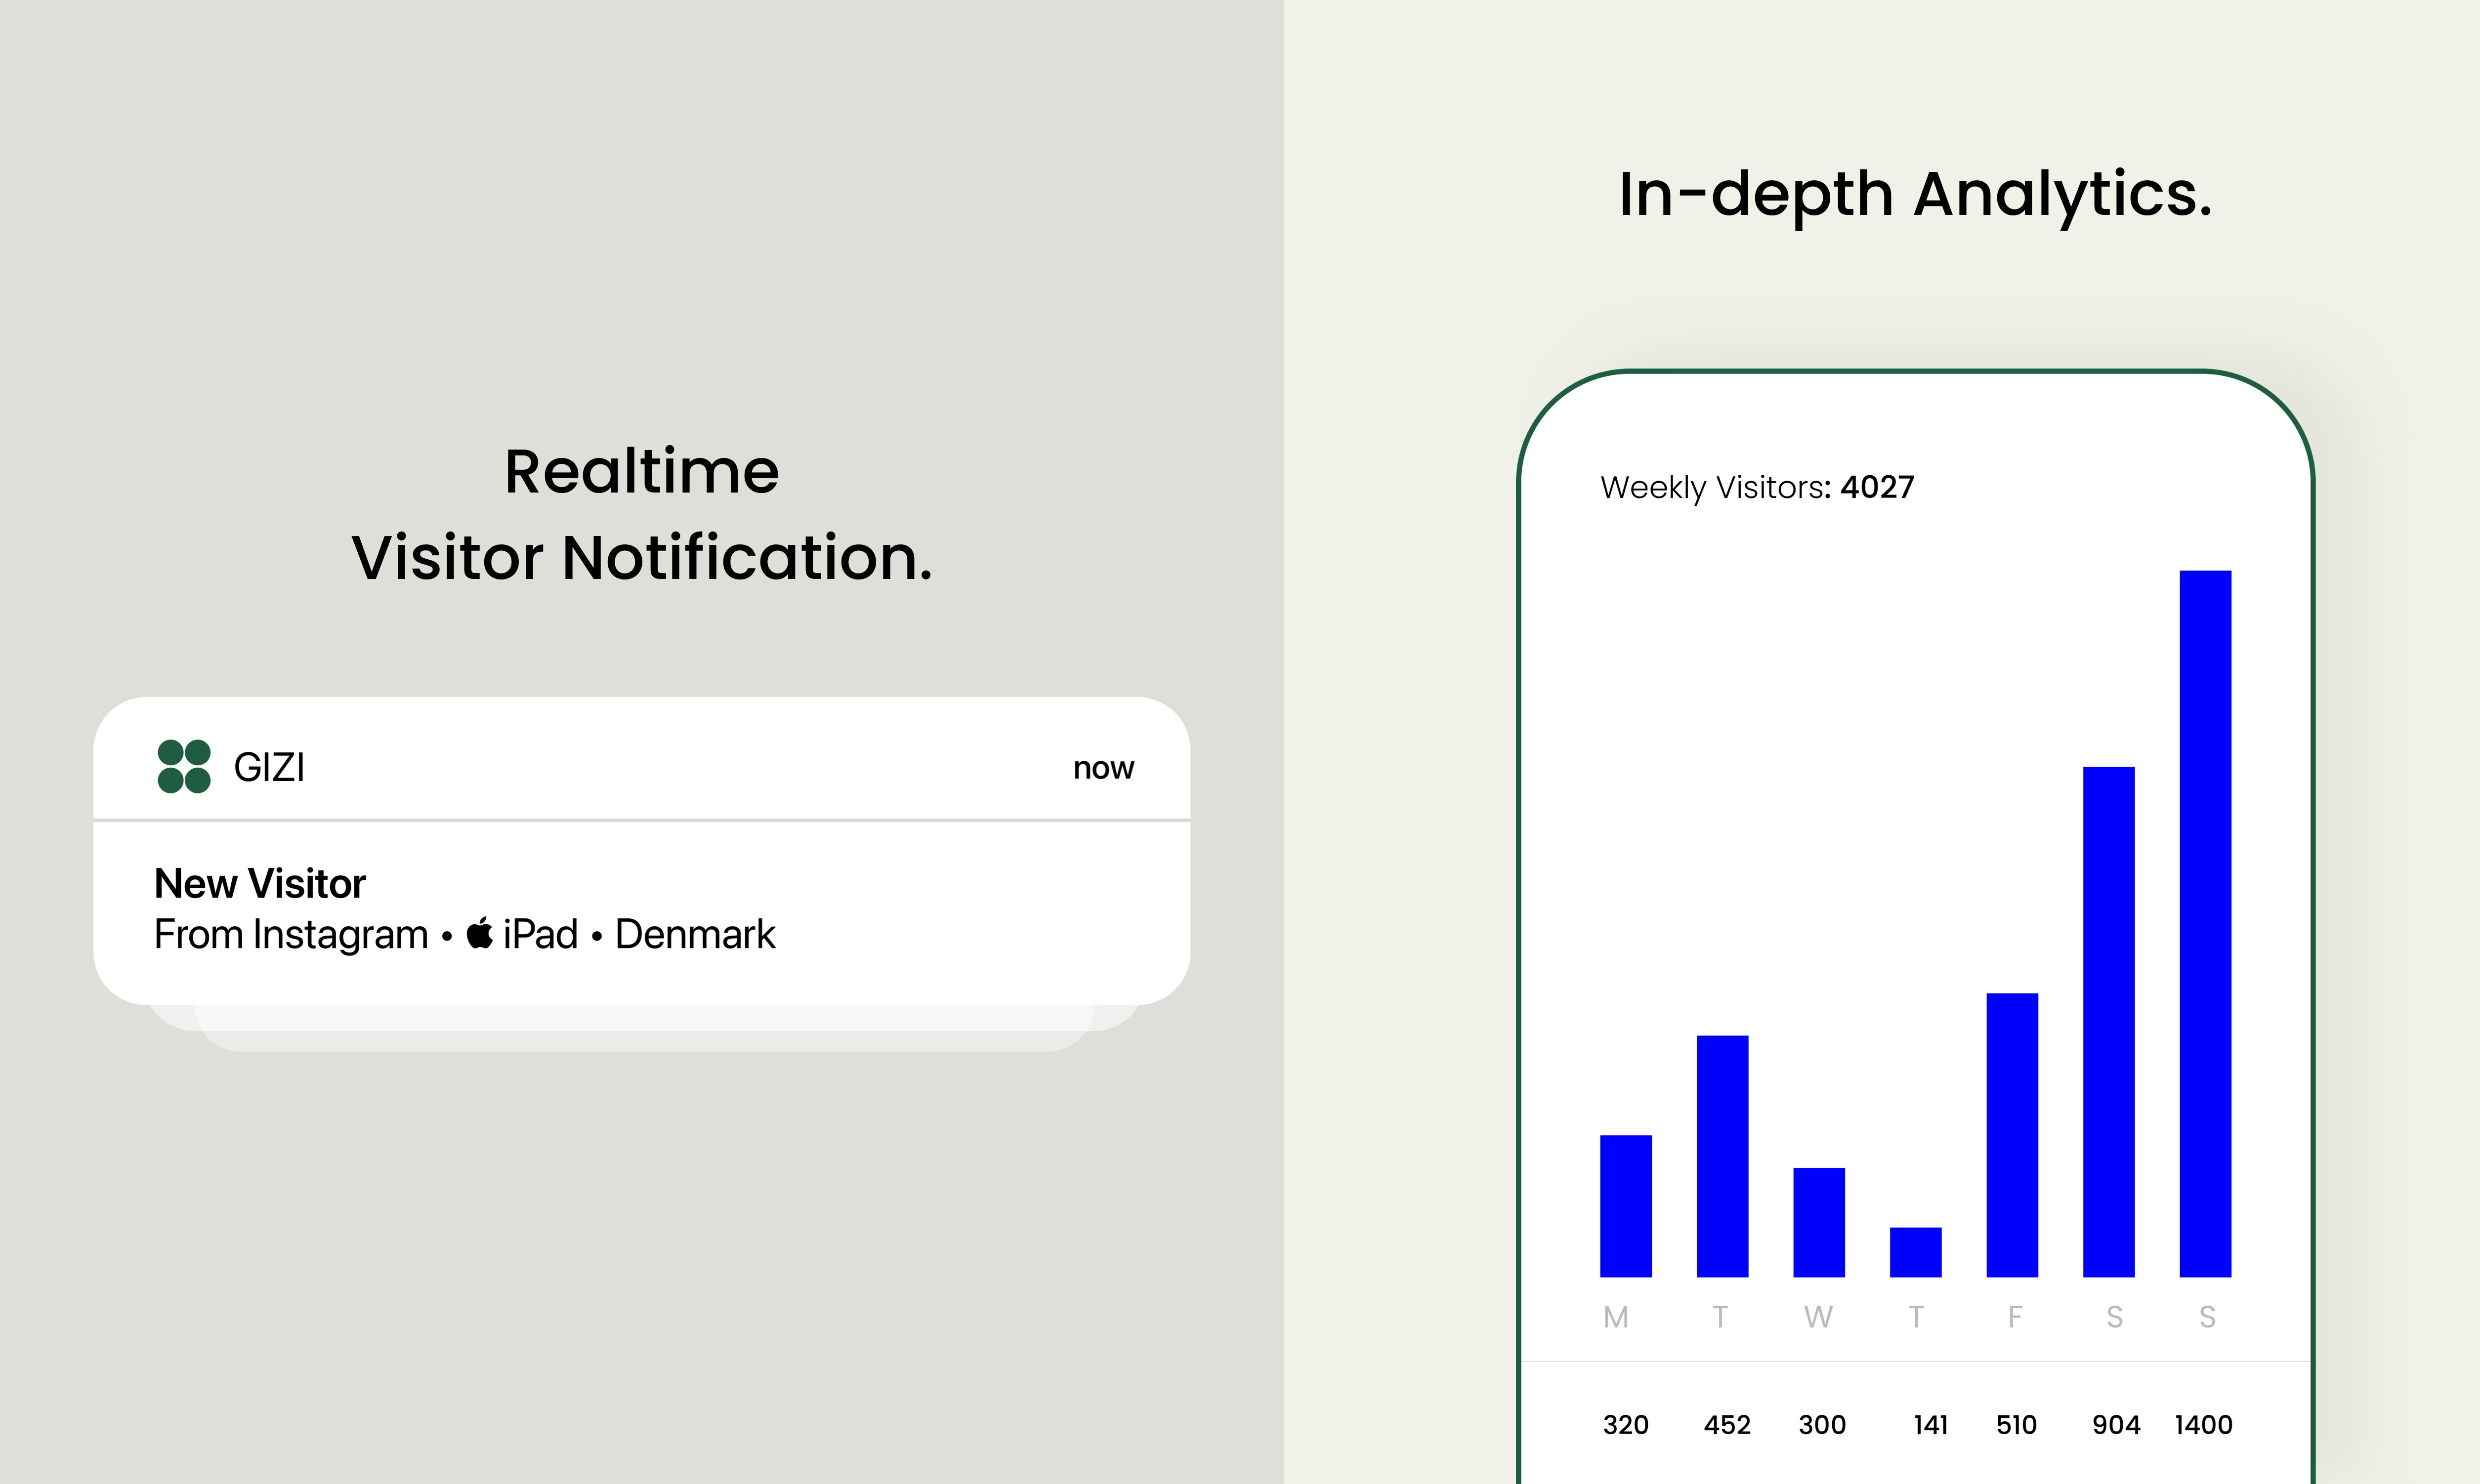This screenshot has width=2480, height=1484.
Task: Click the Apple logo before iPad
Action: point(480,933)
